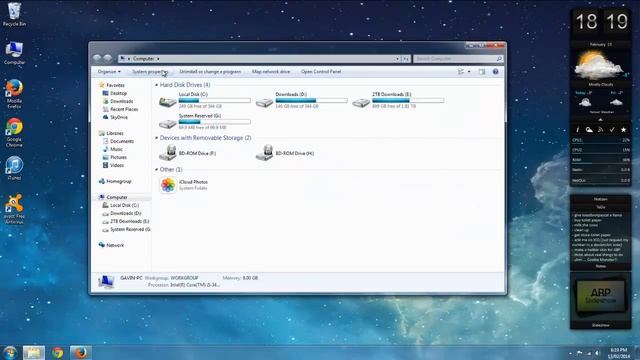Click the Explorer forward navigation arrow
This screenshot has height=360, width=640.
107,58
